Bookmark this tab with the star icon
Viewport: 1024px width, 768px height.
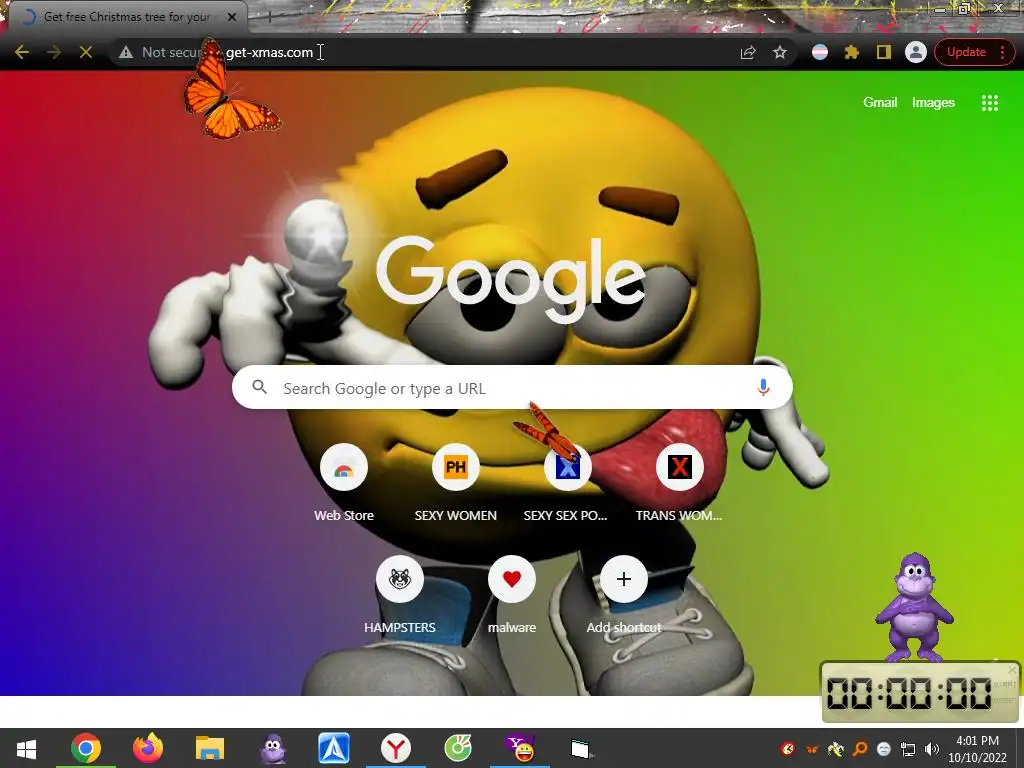point(780,52)
